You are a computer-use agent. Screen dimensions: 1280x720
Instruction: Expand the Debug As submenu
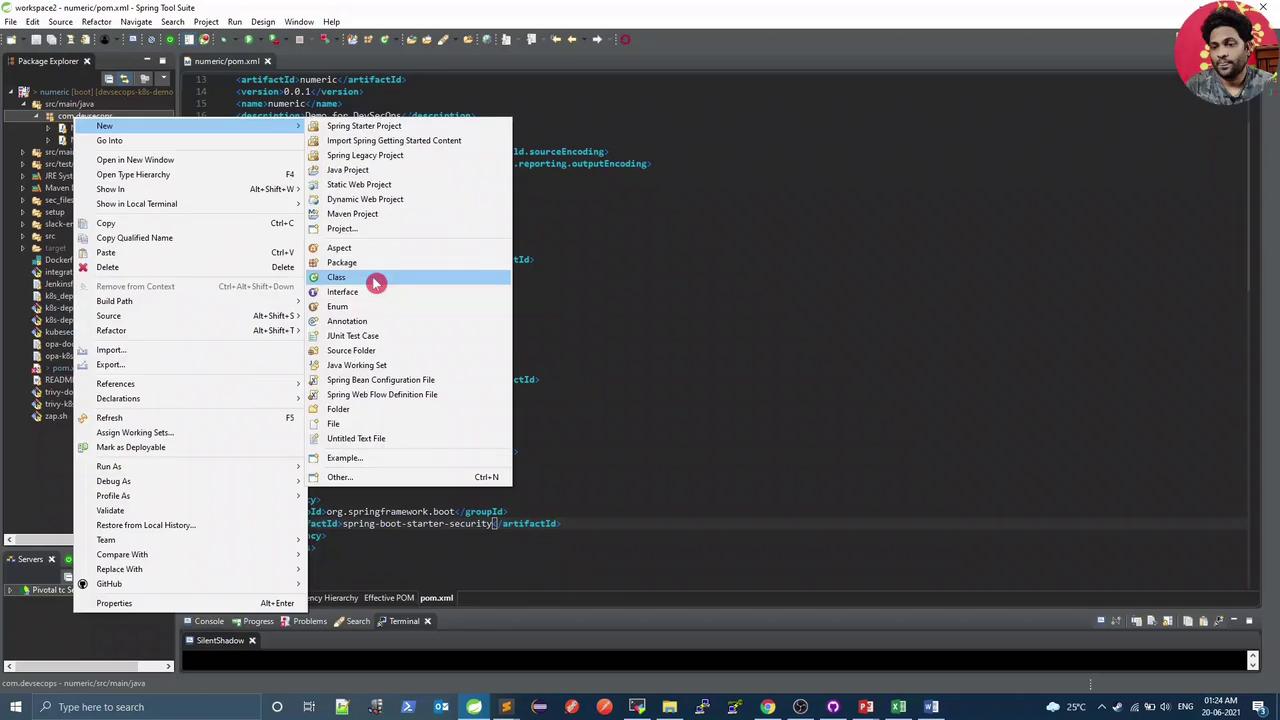[297, 481]
